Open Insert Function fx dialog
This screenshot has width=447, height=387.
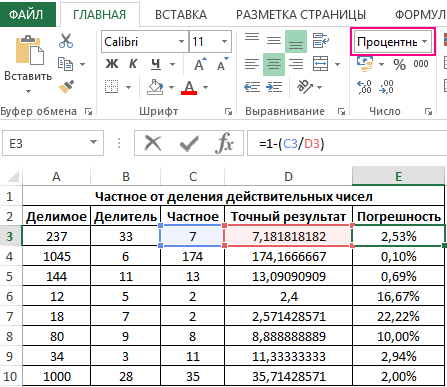pos(224,143)
